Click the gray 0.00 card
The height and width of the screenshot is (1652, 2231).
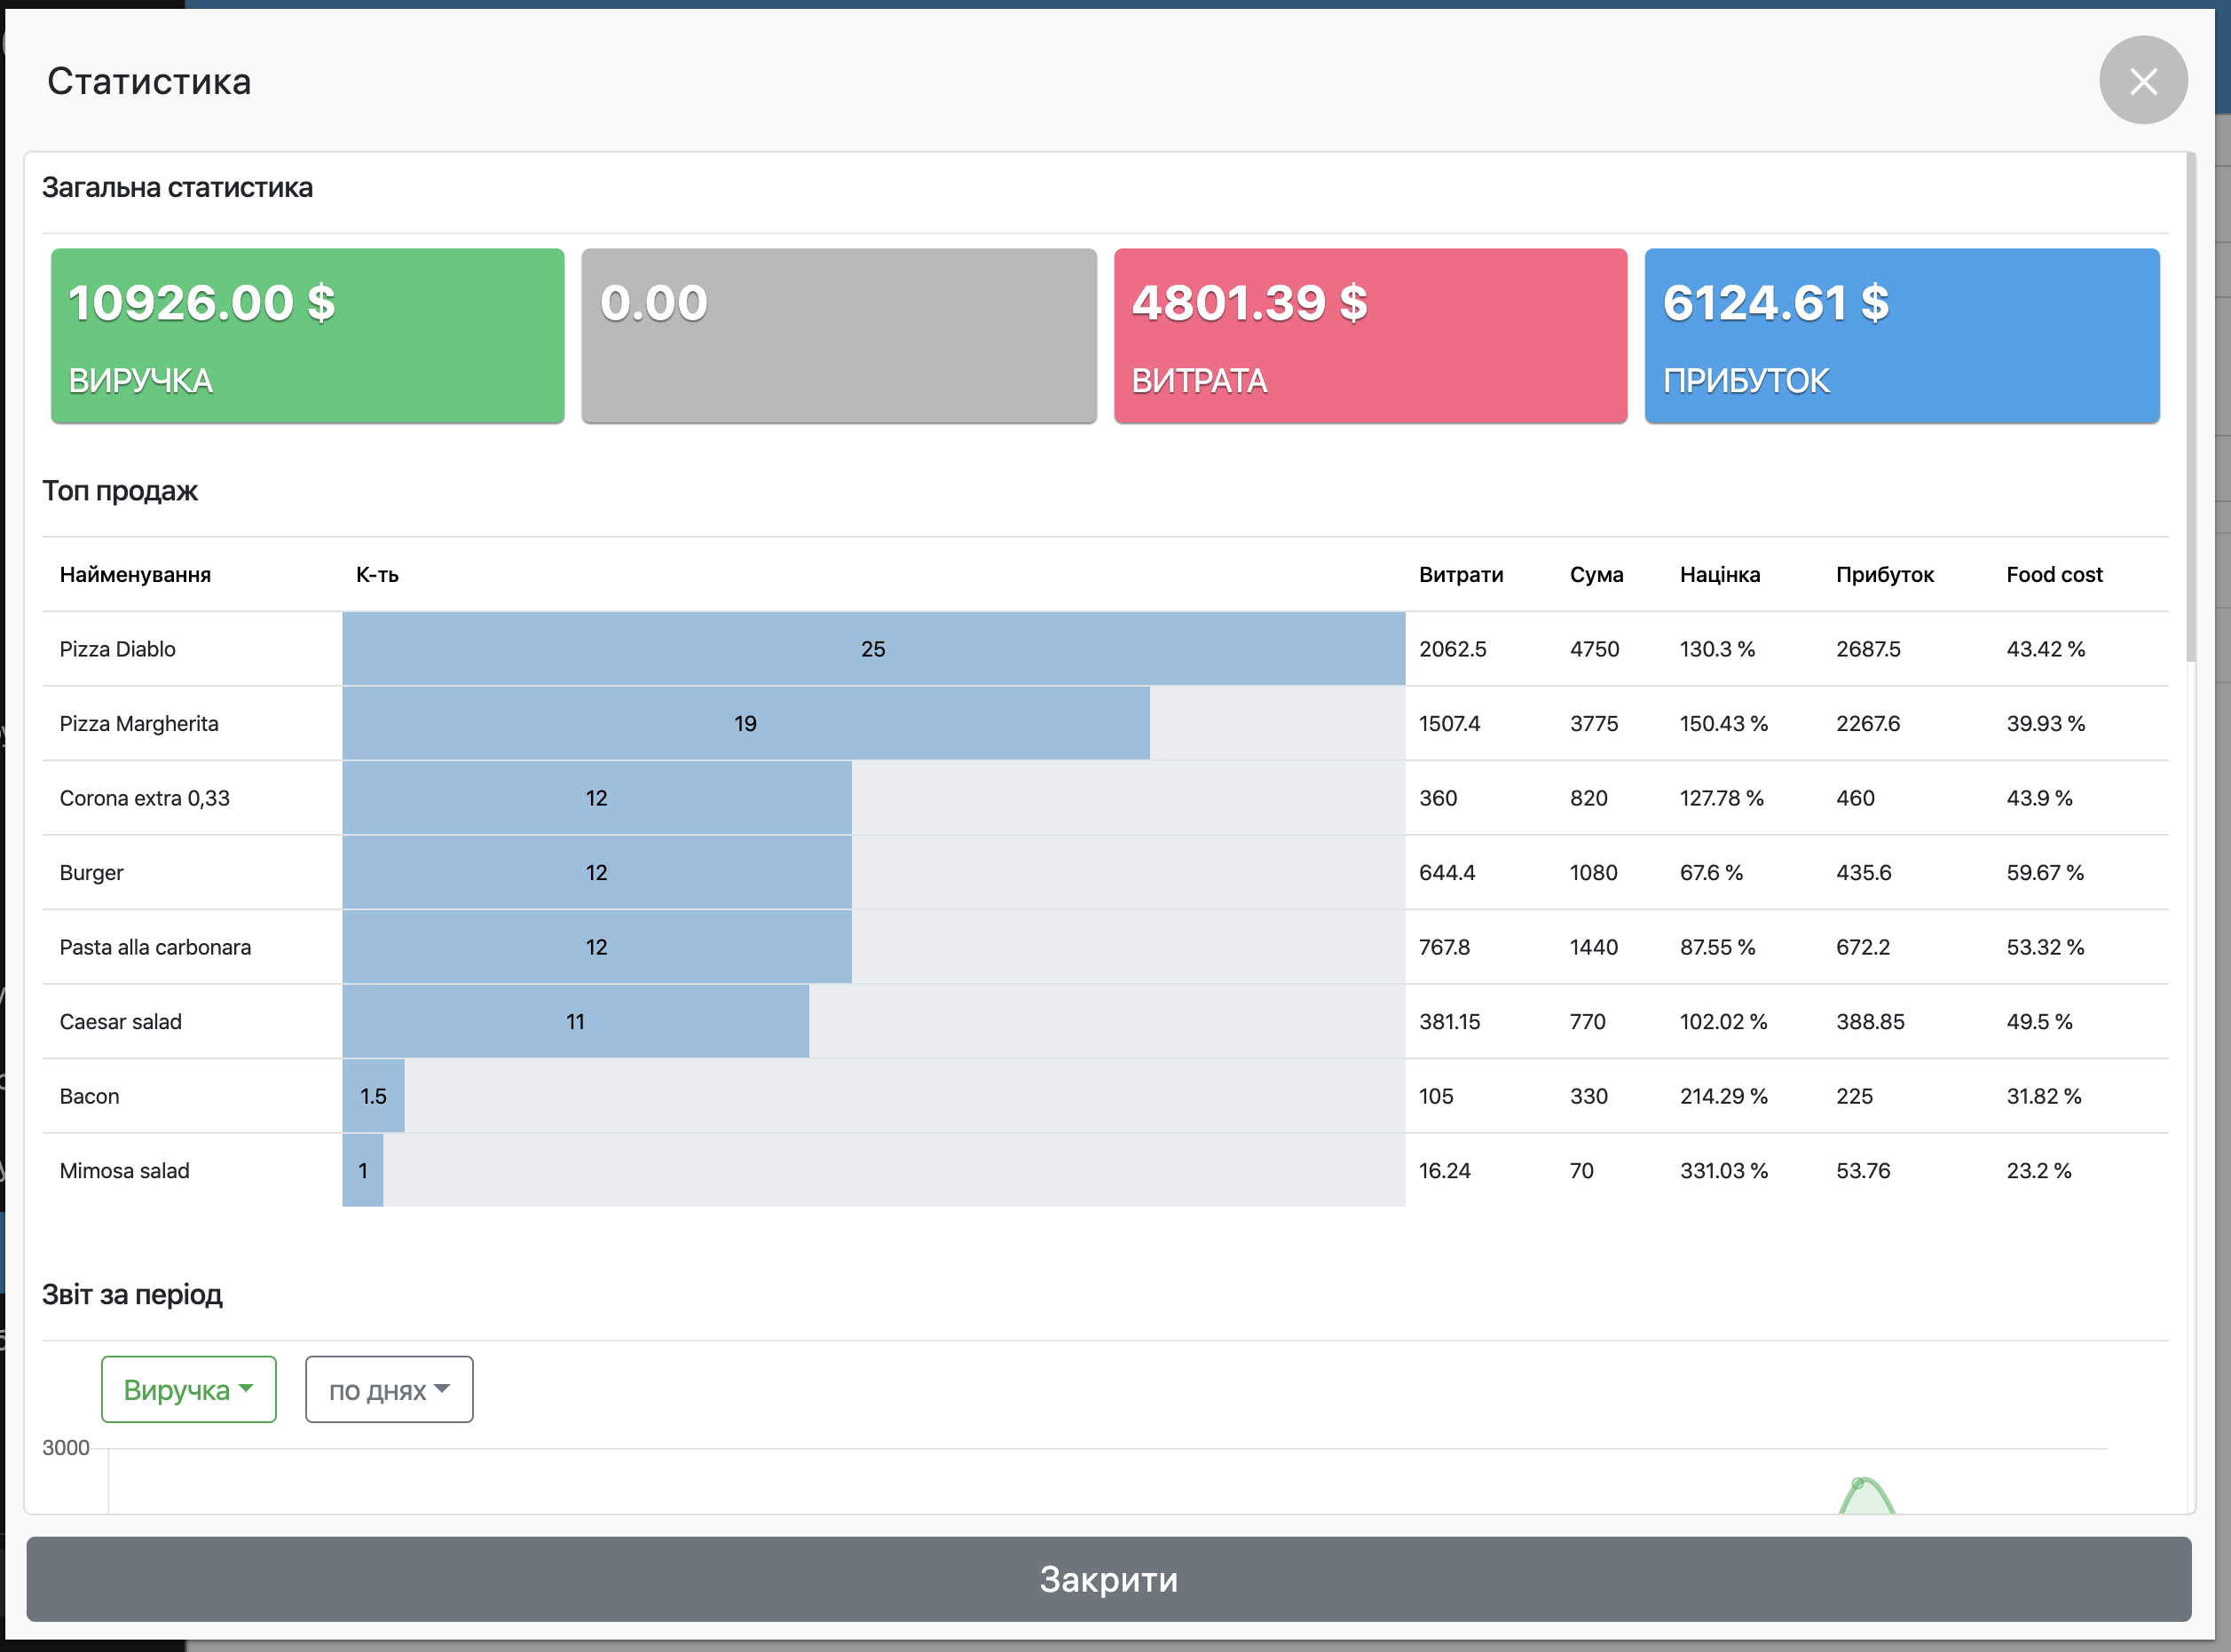[x=838, y=336]
